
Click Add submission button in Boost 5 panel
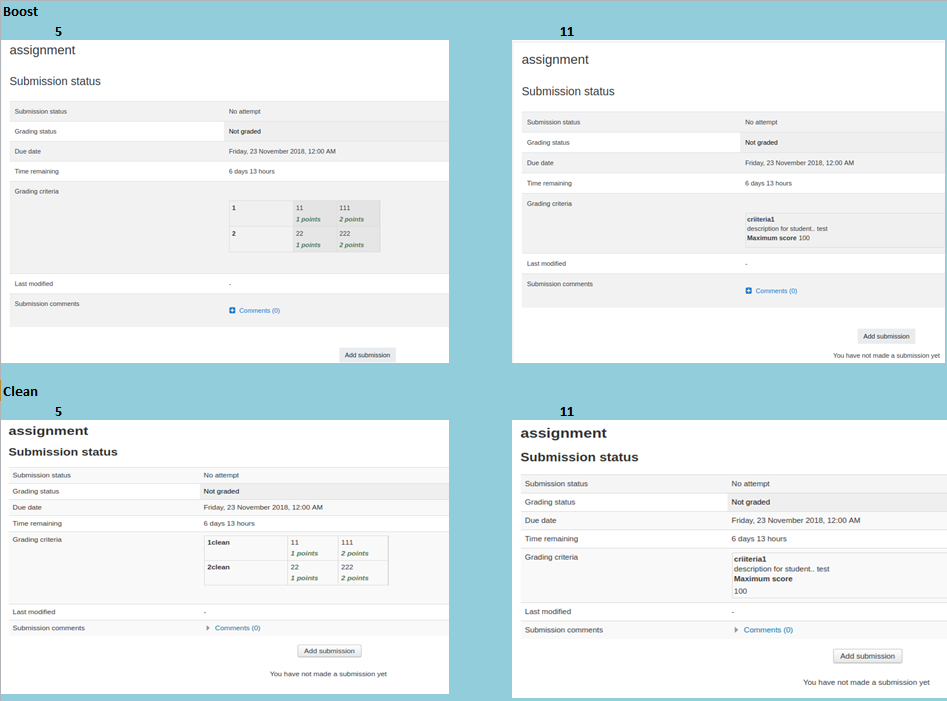(367, 355)
